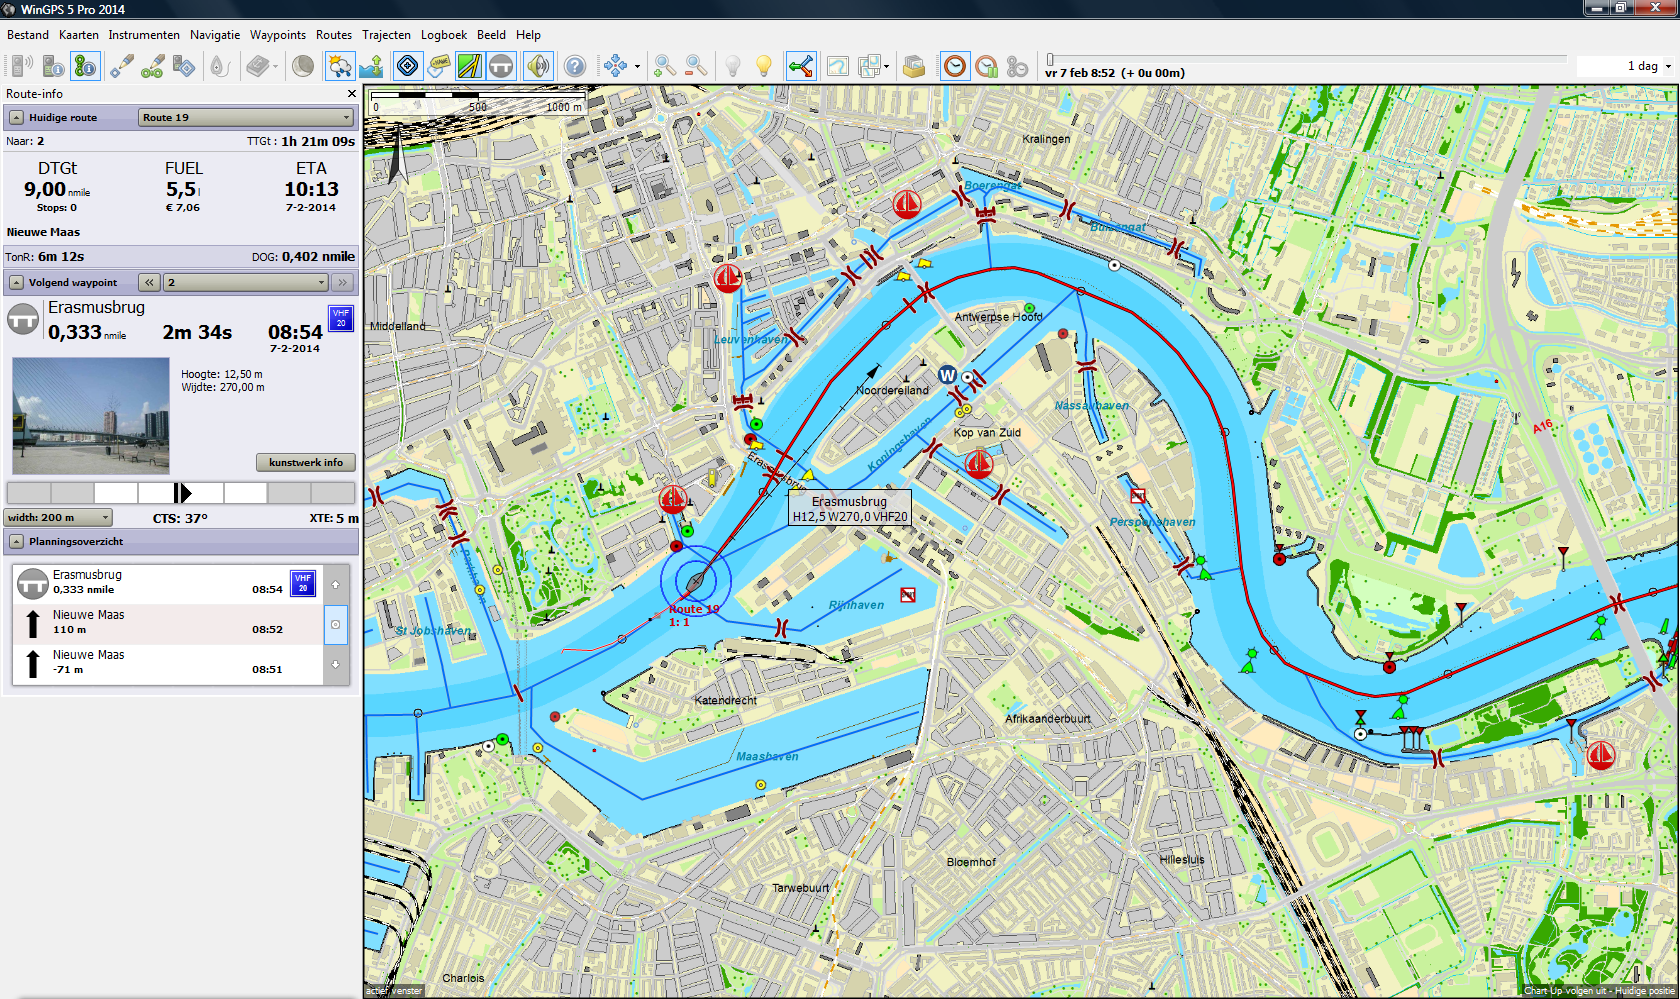The image size is (1680, 999).
Task: Click VHF 20 badge next to Erasmusbrug
Action: [341, 318]
